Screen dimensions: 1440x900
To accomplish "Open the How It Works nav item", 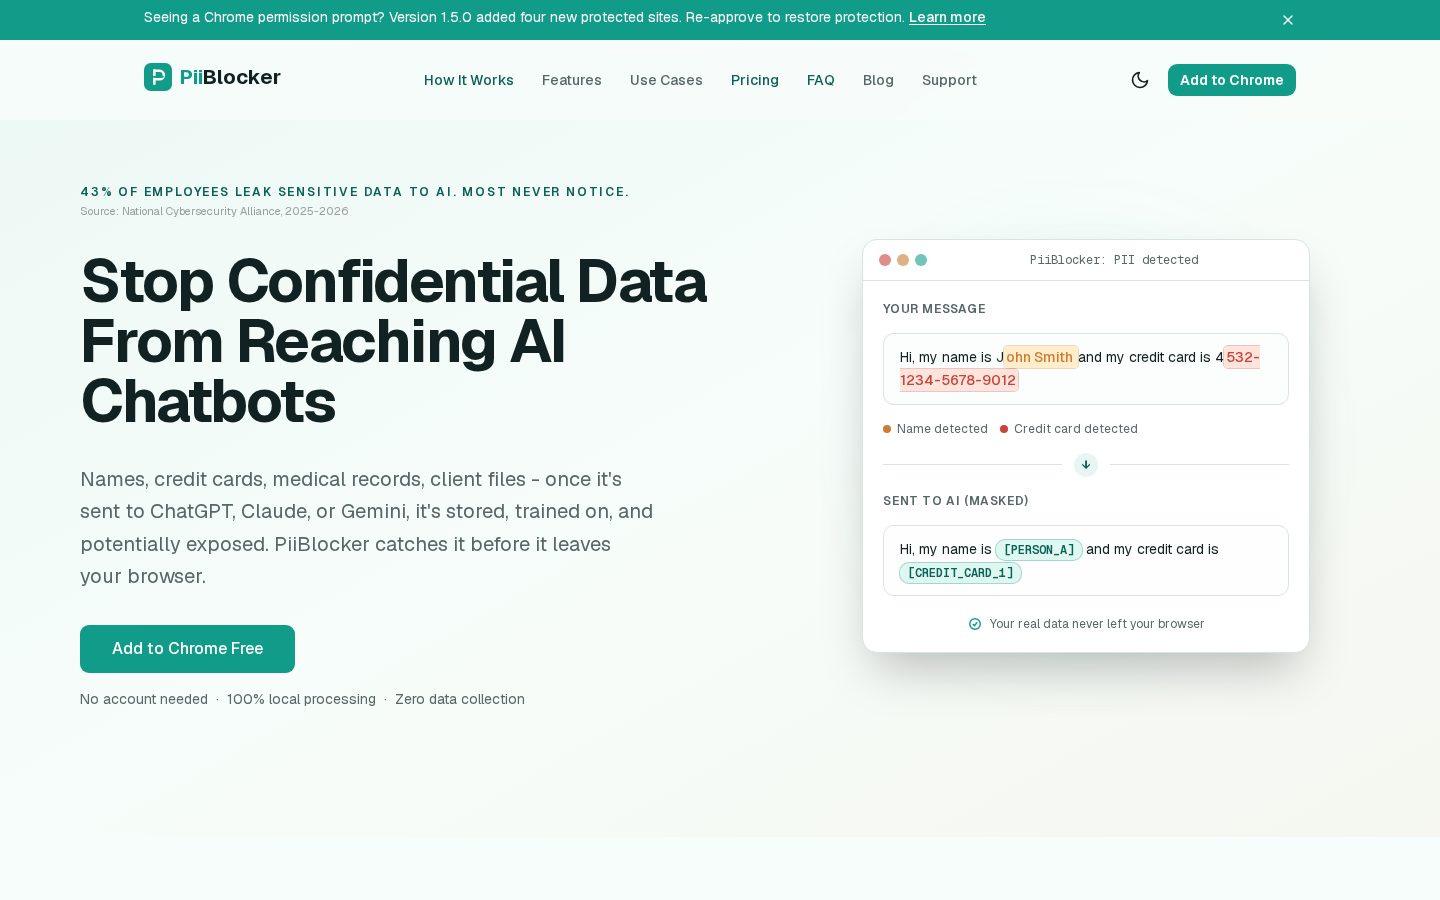I will (x=469, y=80).
